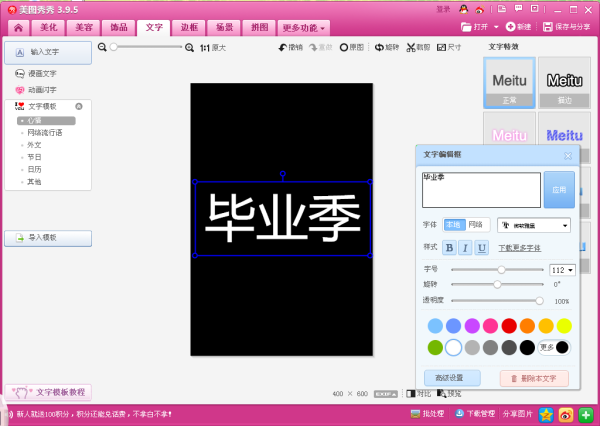Collapse the 文字模板 section arrow
This screenshot has width=600, height=426.
click(x=79, y=106)
